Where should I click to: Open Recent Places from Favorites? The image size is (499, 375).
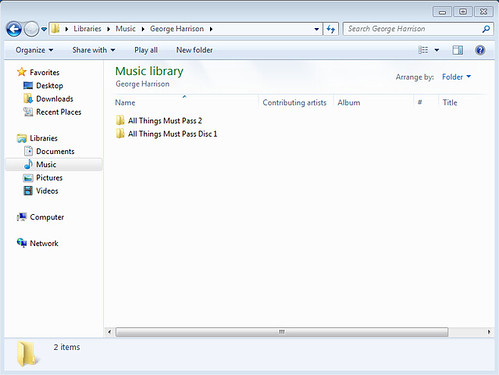pyautogui.click(x=59, y=112)
